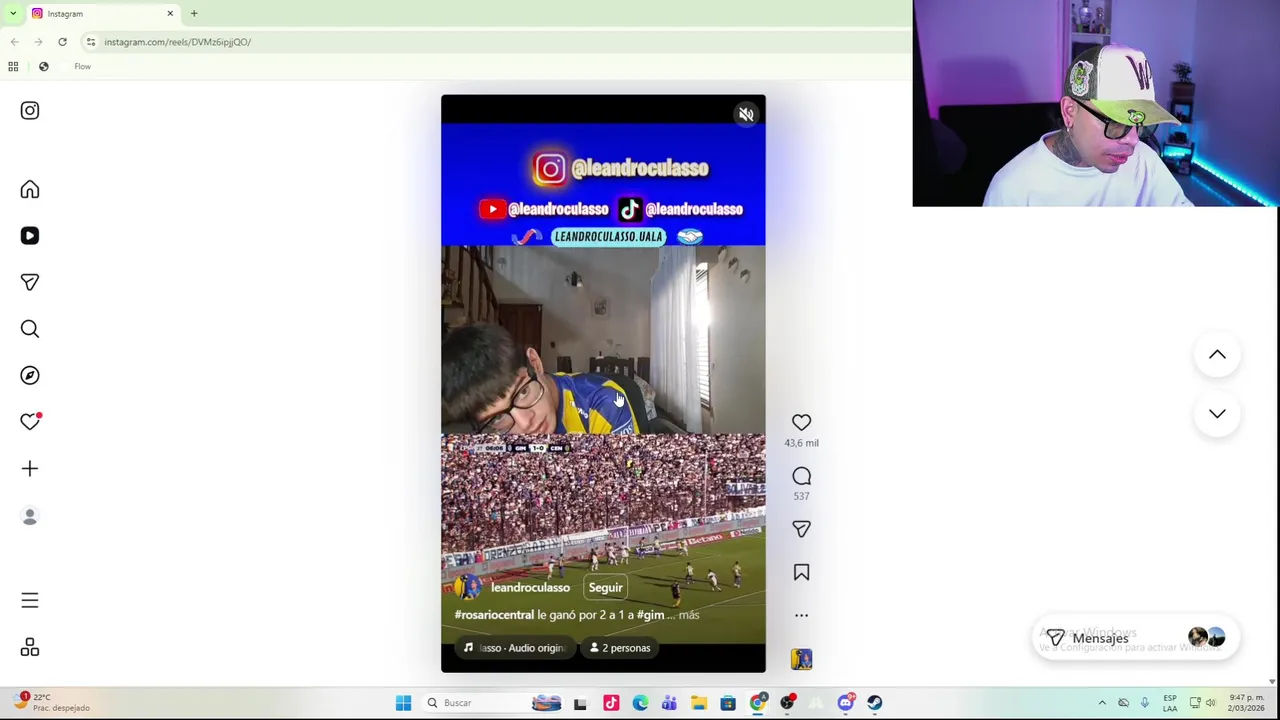Open the Meta apps grid icon
This screenshot has width=1280, height=720.
[30, 648]
